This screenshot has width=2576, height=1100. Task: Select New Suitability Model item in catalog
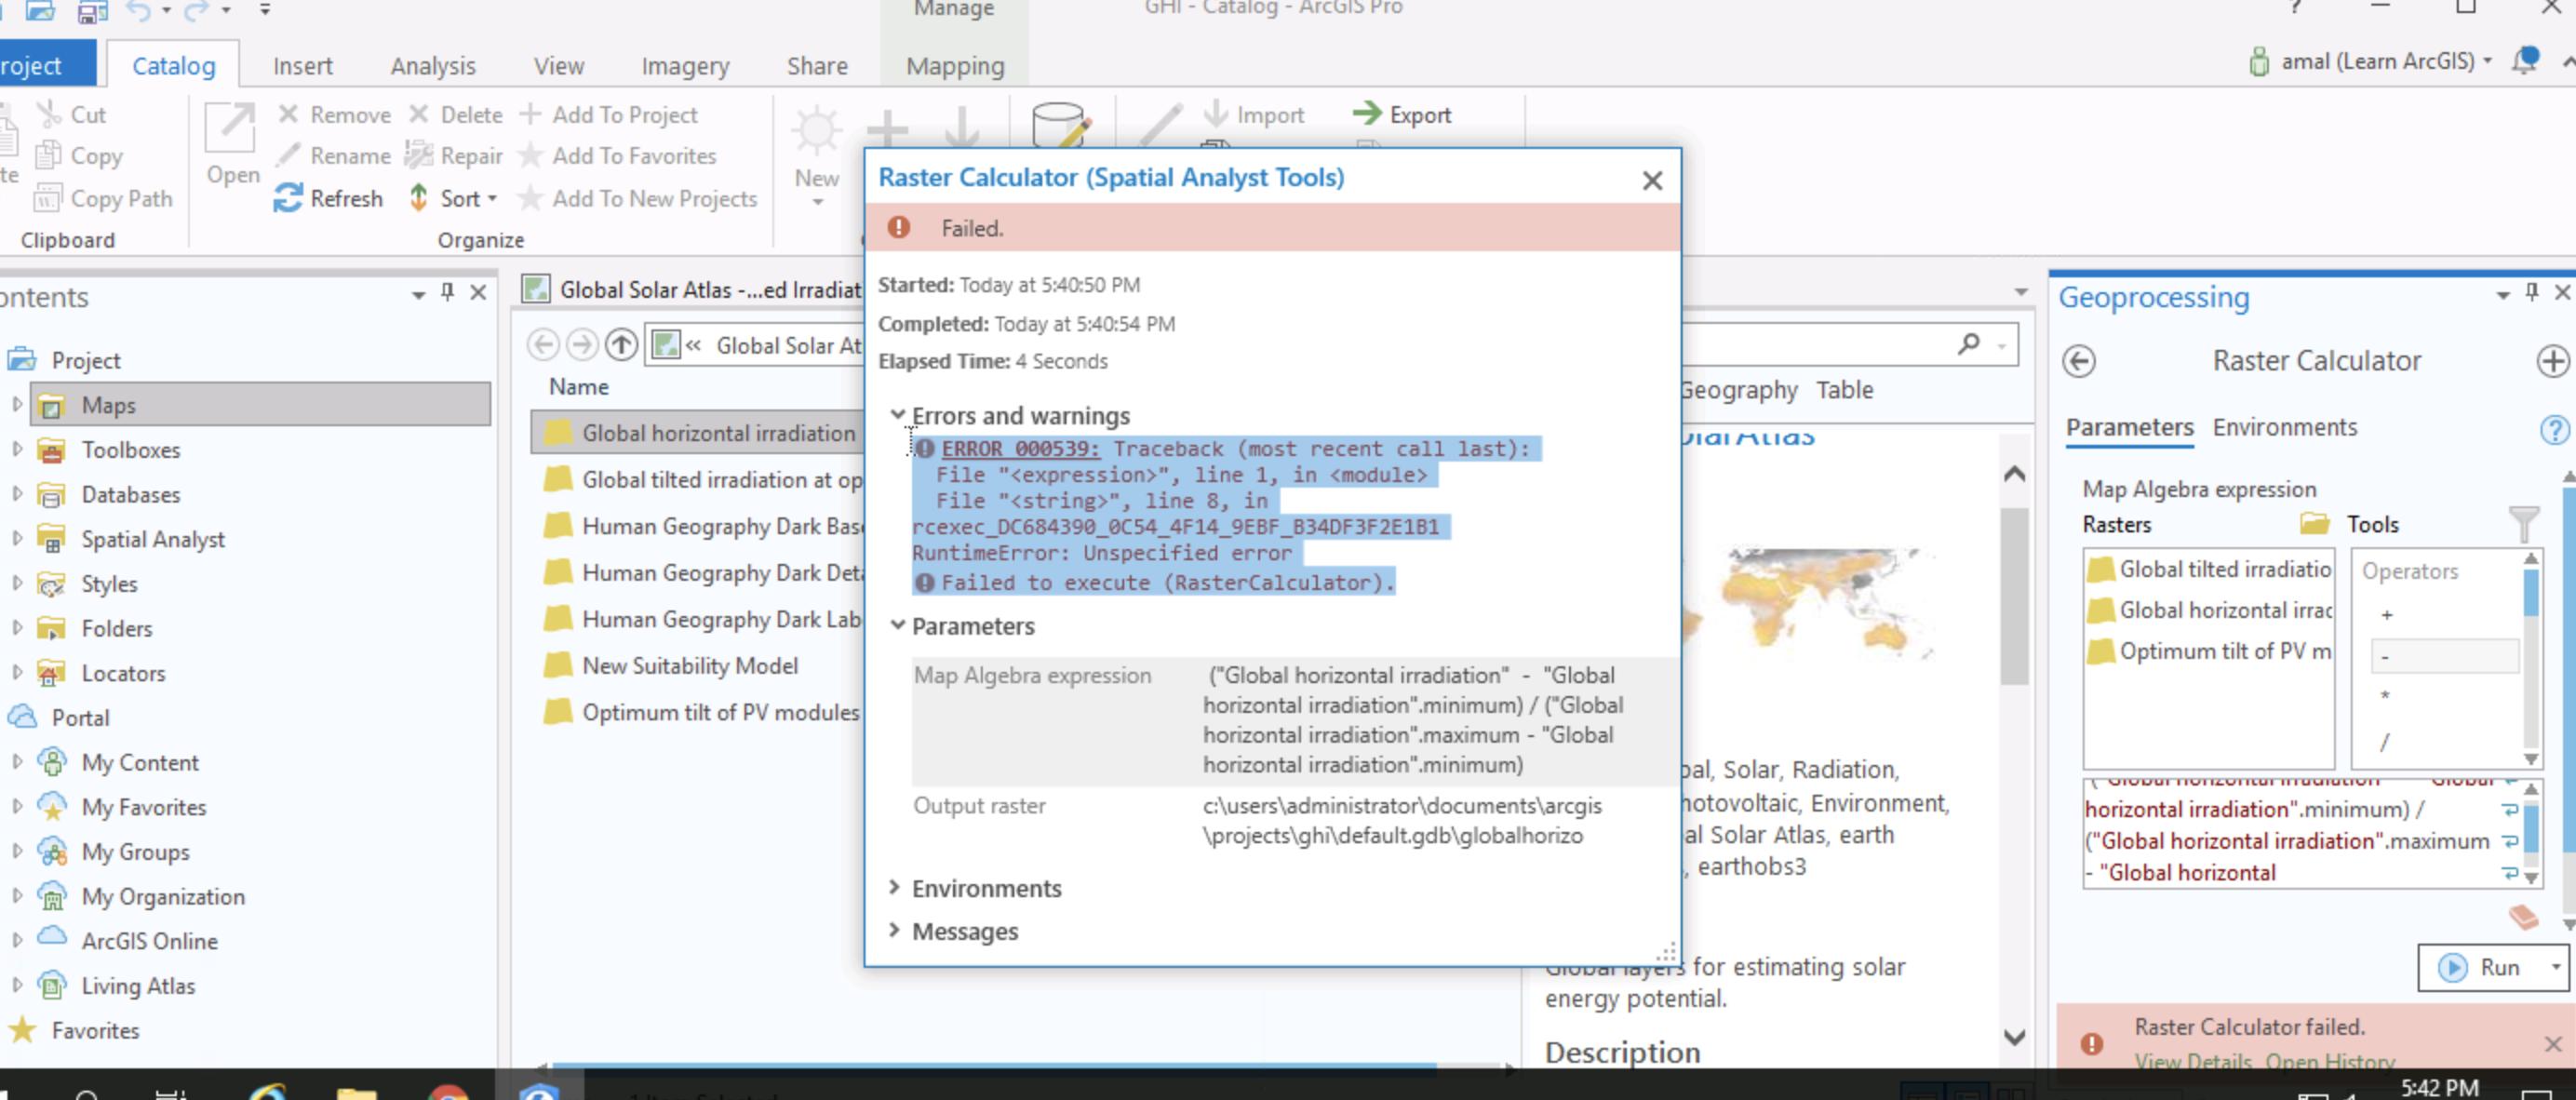[x=690, y=665]
